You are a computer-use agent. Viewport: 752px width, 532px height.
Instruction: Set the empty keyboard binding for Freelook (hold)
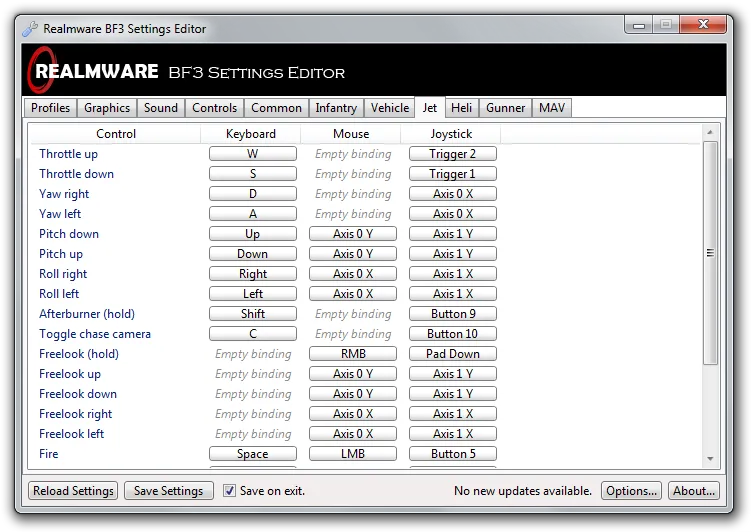[x=252, y=354]
